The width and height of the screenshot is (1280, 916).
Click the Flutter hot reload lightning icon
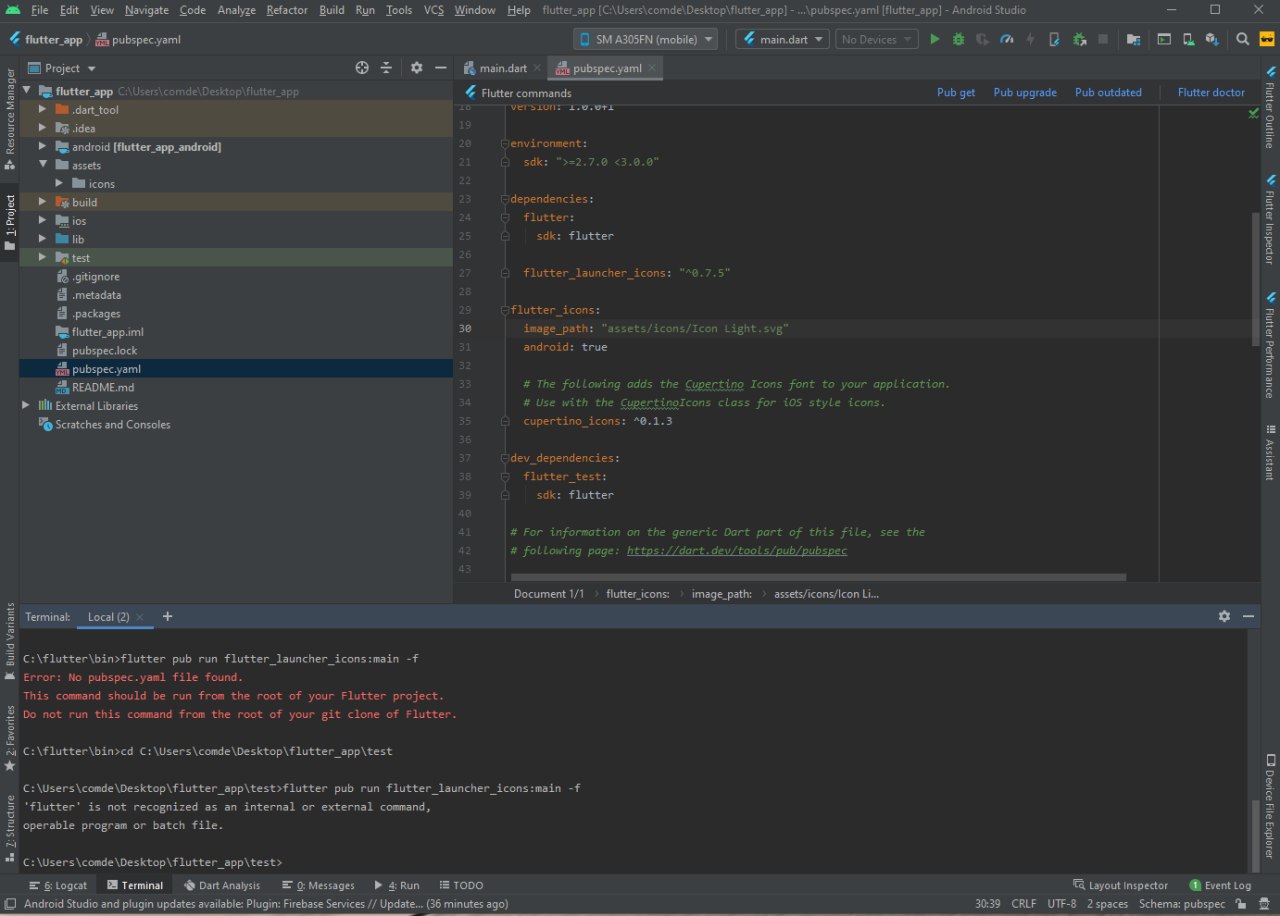(1030, 40)
